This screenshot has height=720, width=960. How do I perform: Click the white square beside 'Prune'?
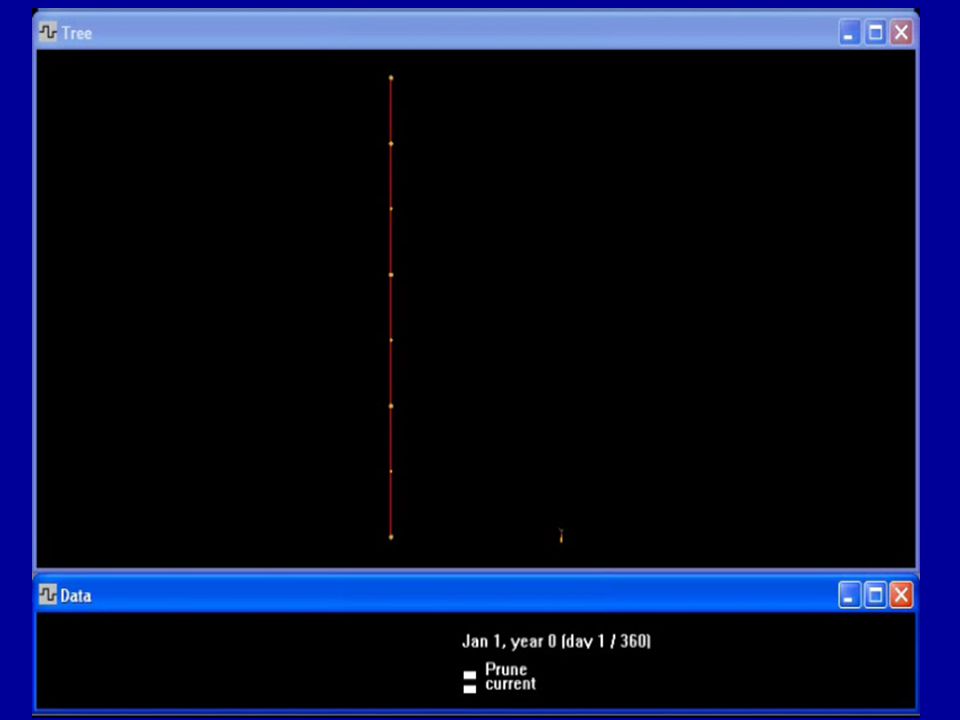(470, 675)
